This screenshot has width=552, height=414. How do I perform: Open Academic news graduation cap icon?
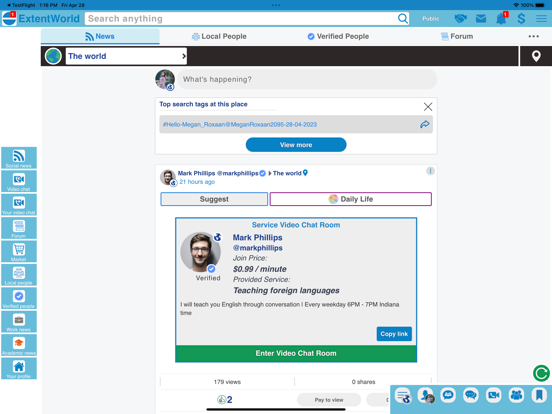(19, 345)
